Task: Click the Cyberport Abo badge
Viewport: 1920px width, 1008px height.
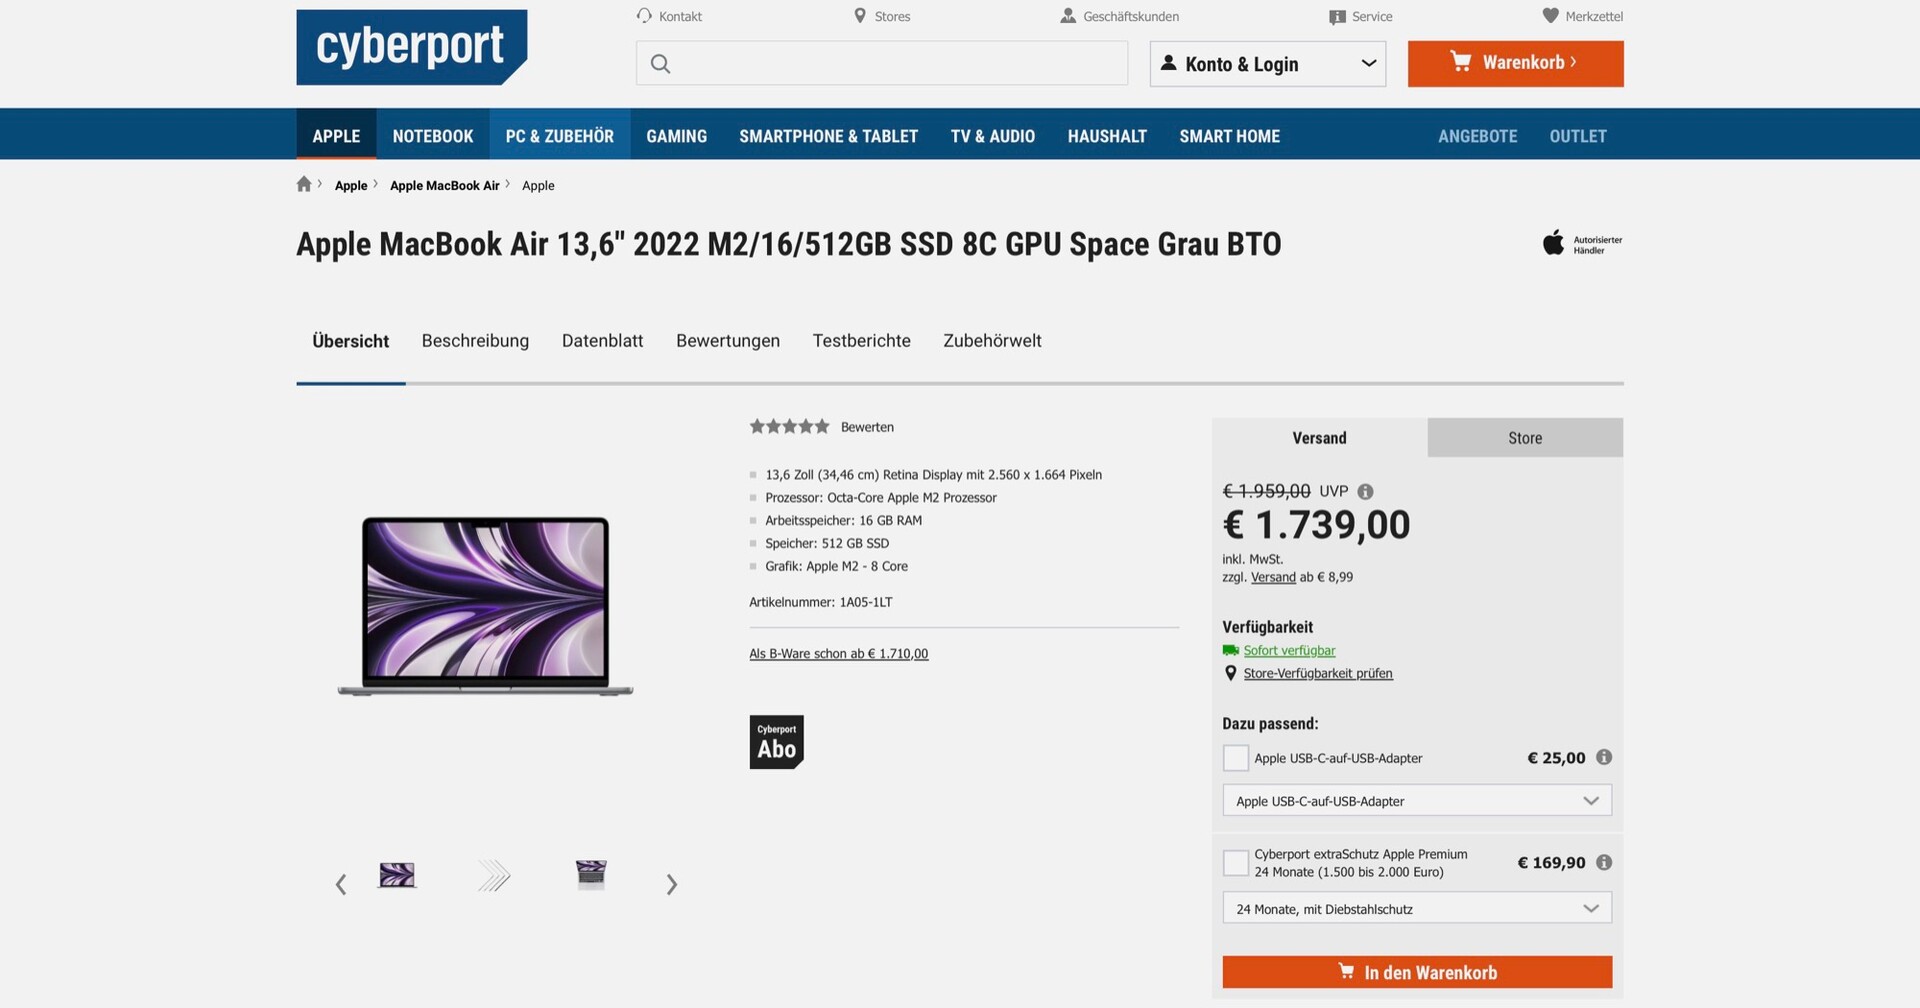Action: (777, 742)
